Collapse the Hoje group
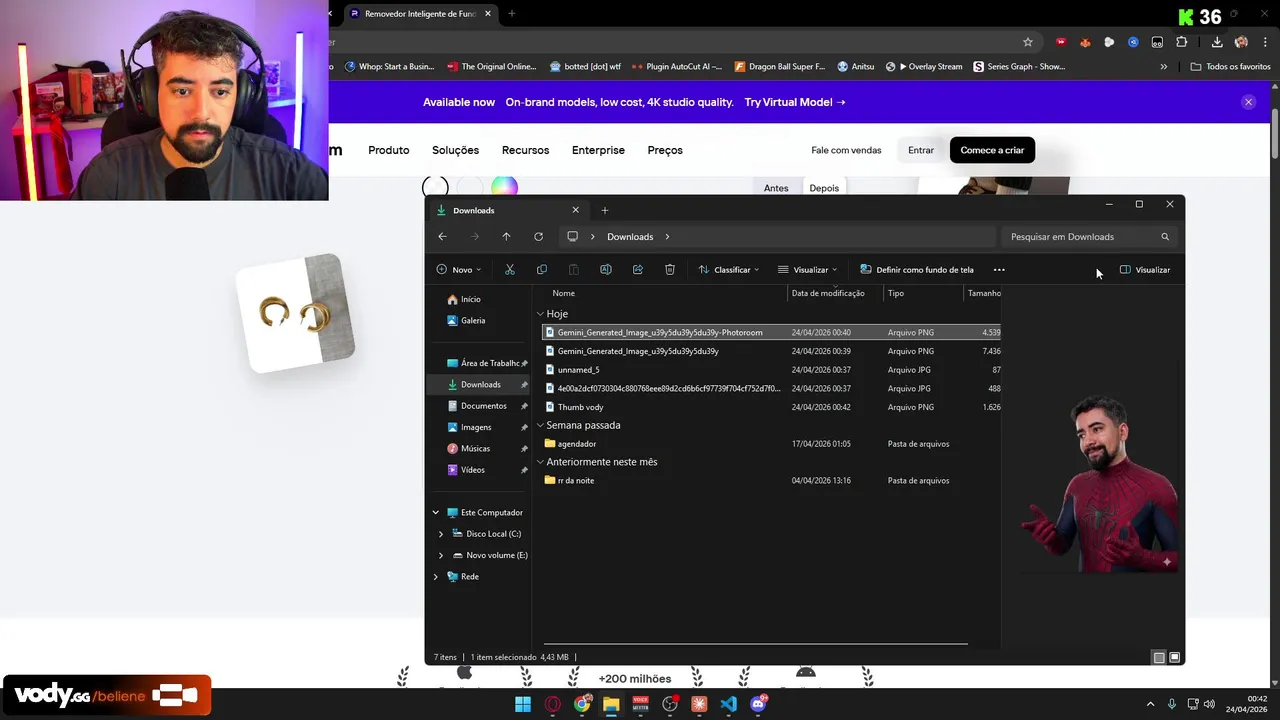Image resolution: width=1280 pixels, height=720 pixels. coord(541,314)
